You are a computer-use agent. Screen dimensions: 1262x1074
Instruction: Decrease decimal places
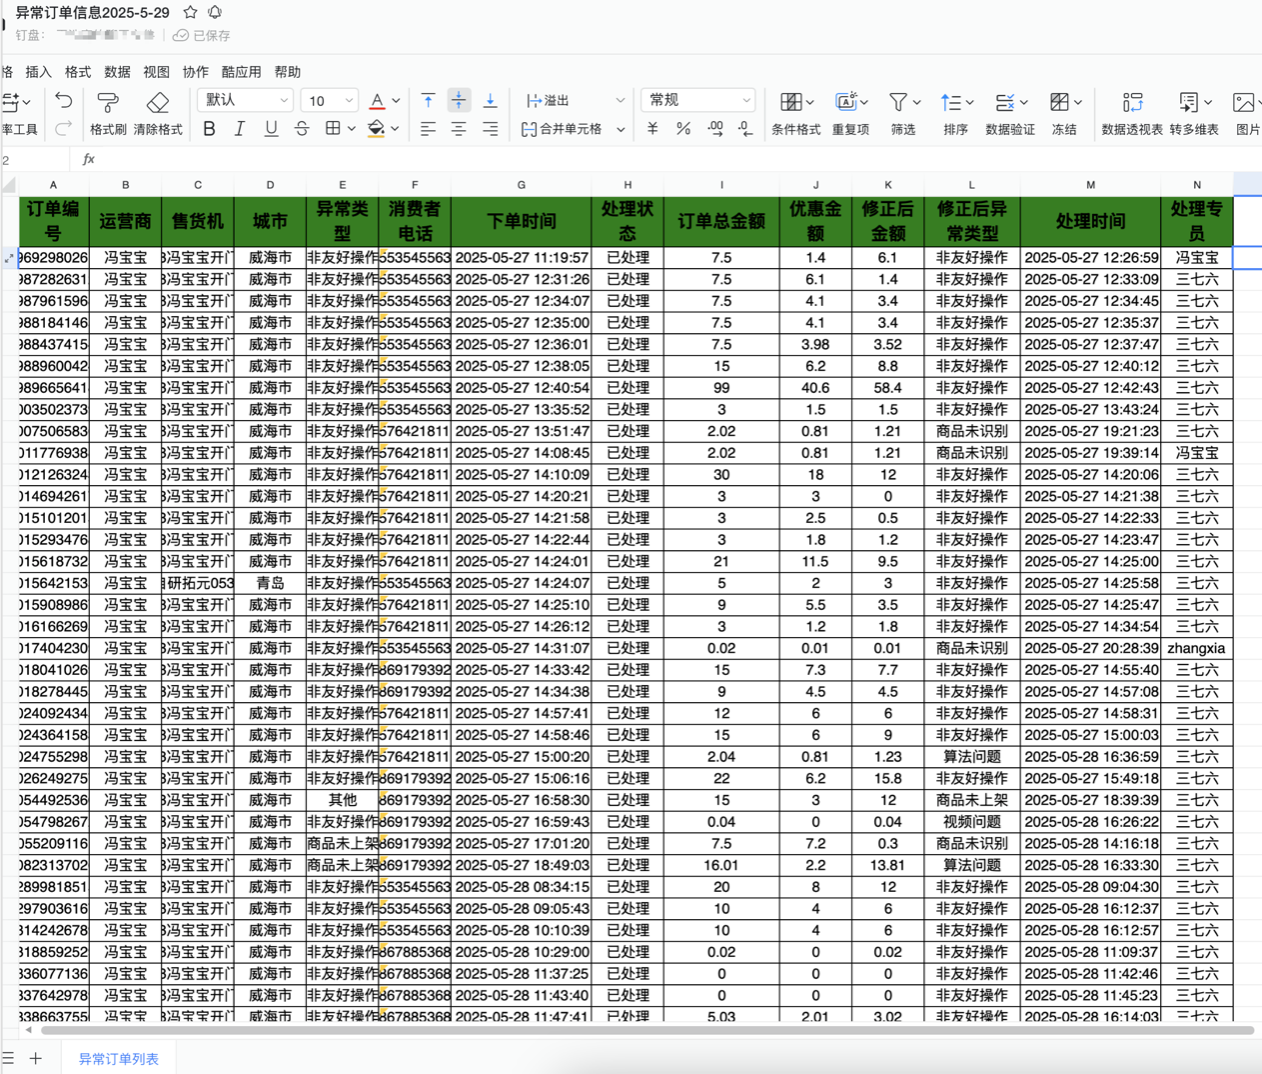click(746, 128)
